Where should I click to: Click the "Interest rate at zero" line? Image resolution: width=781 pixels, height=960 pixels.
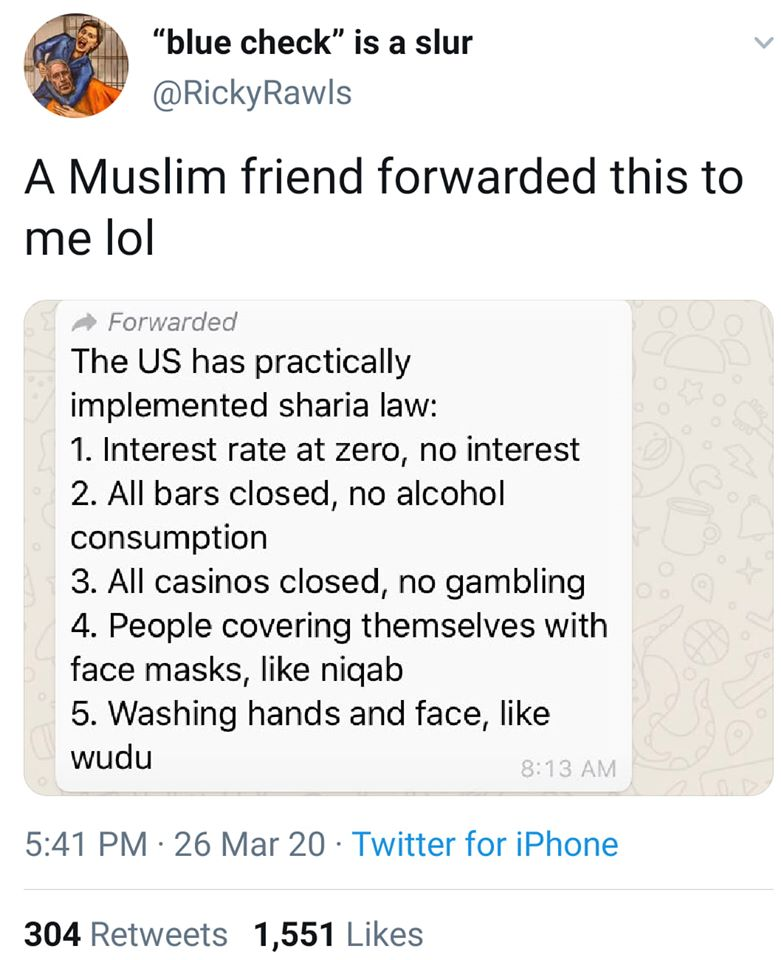[325, 449]
